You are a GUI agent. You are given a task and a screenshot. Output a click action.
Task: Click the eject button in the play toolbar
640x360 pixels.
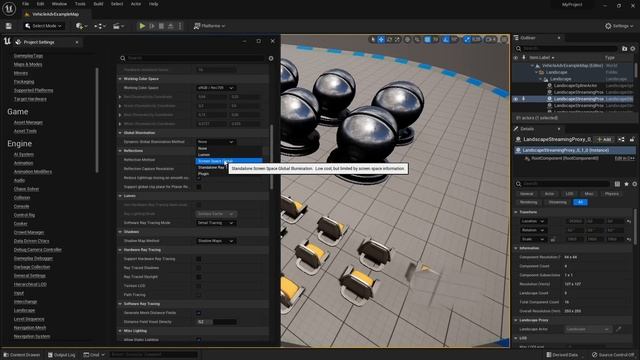coord(171,26)
